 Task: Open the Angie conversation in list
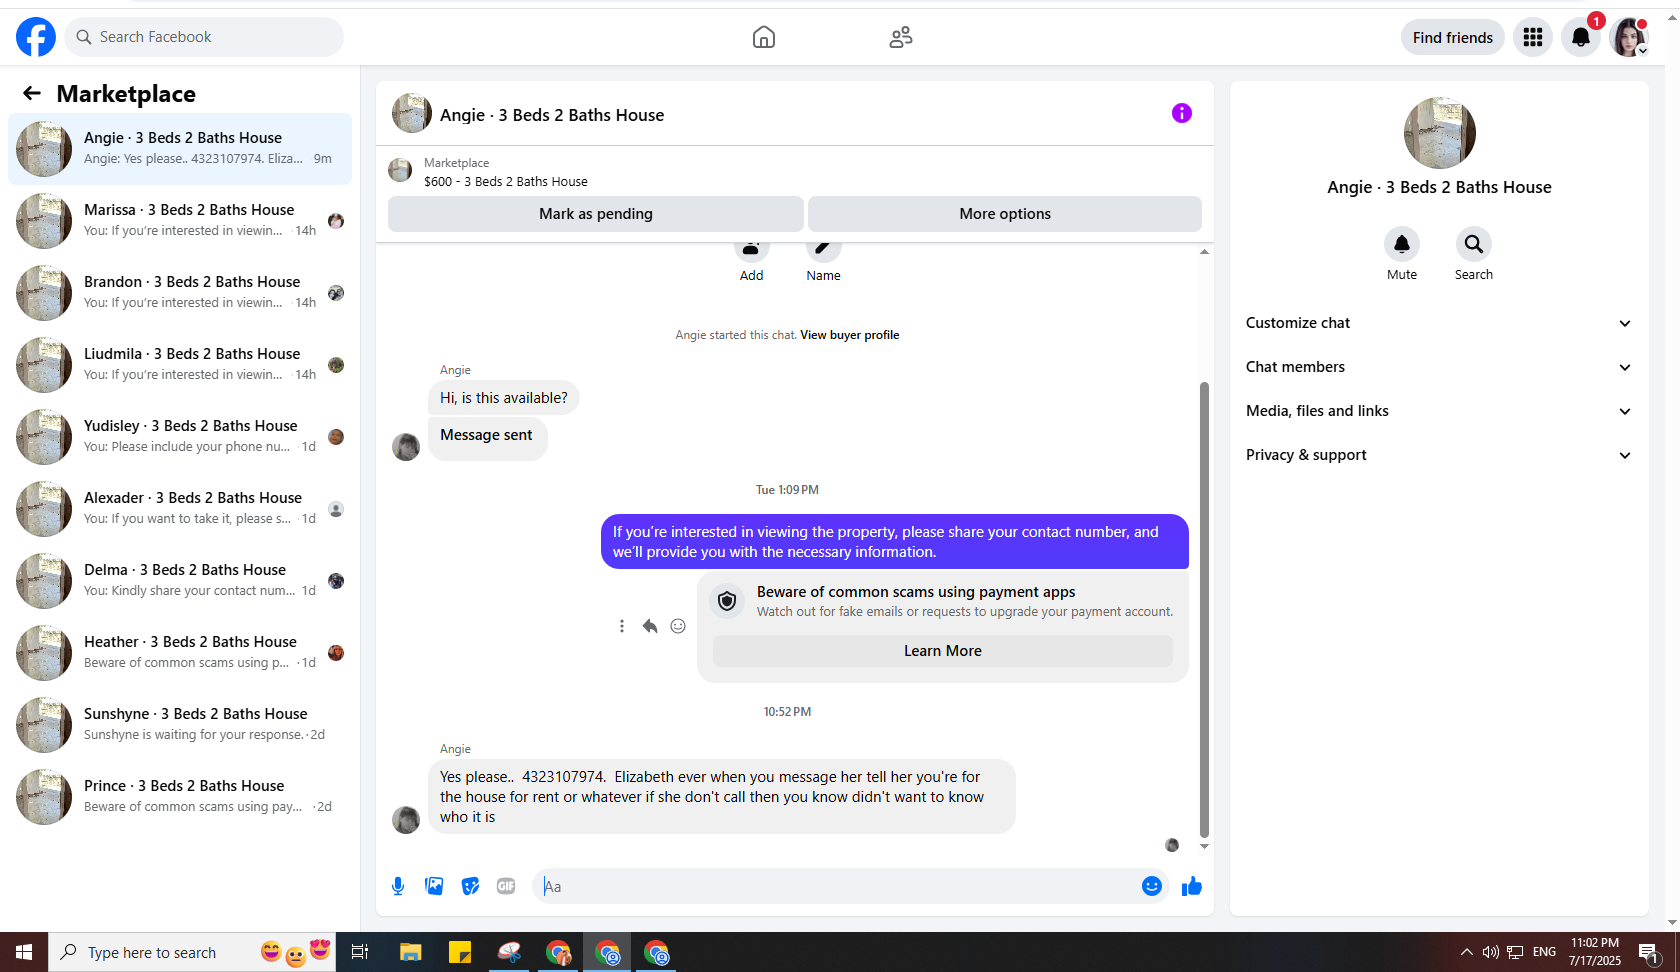coord(180,149)
